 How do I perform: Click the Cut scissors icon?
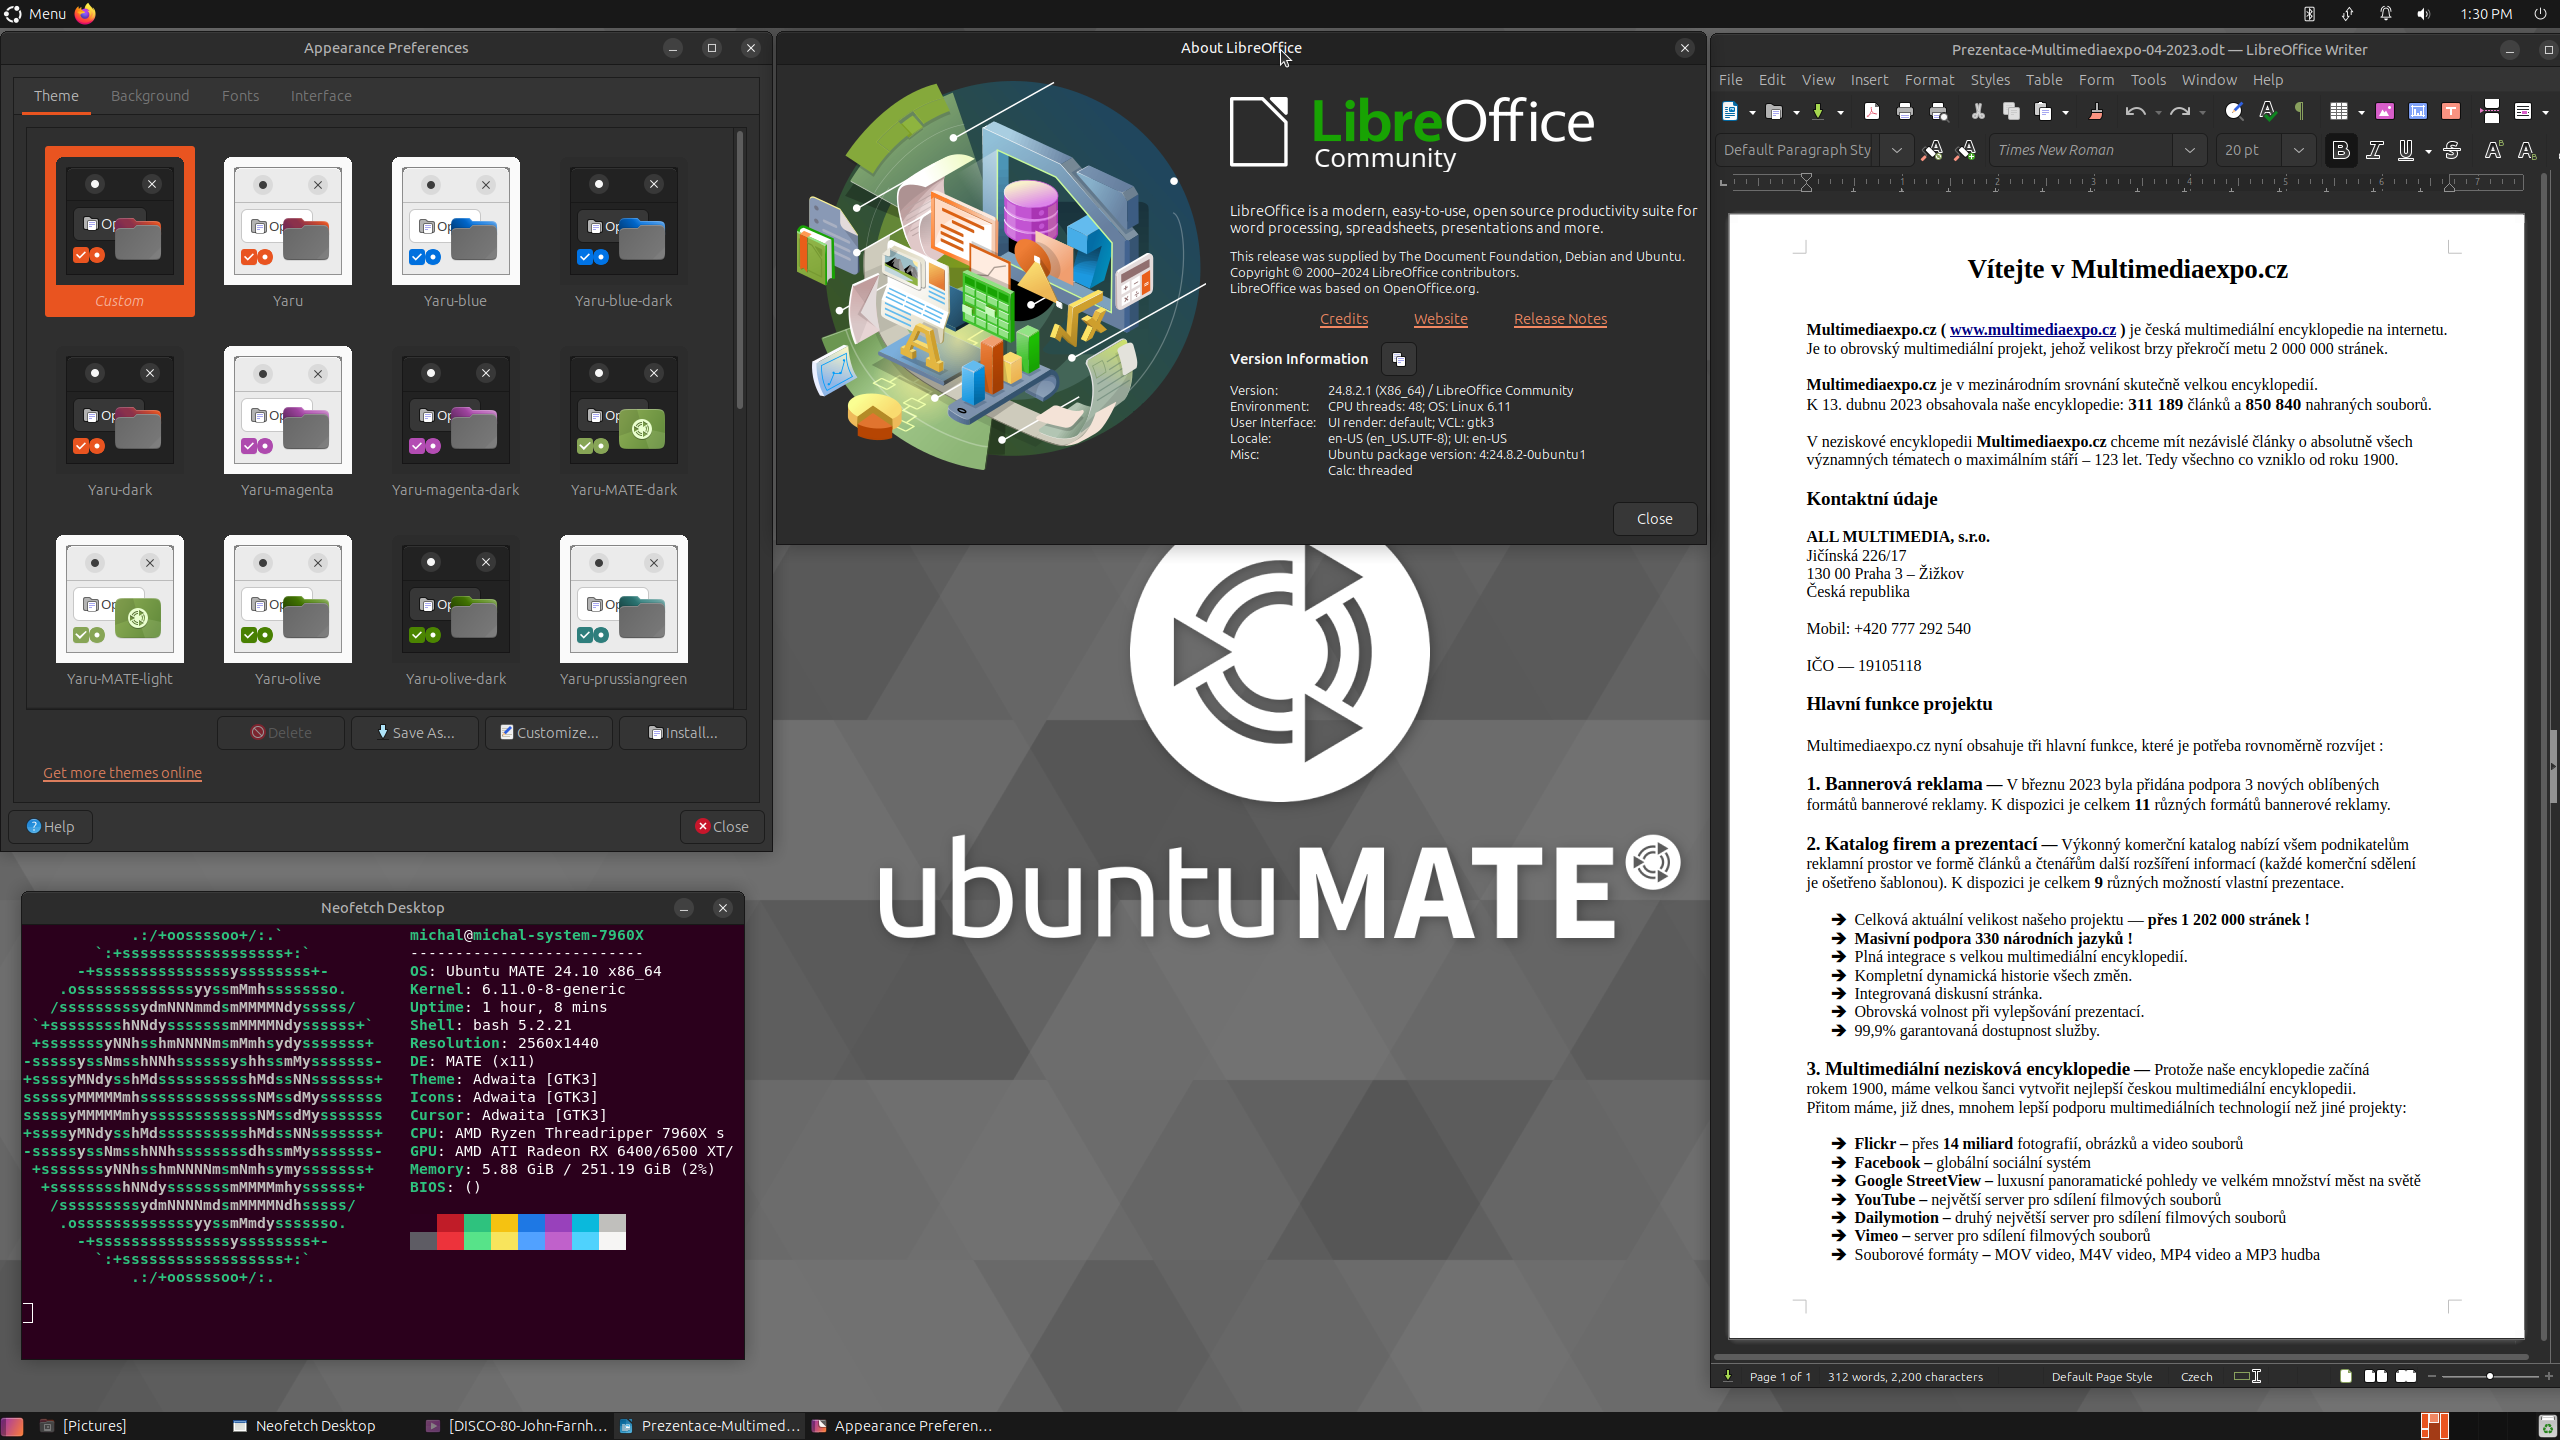(1977, 111)
